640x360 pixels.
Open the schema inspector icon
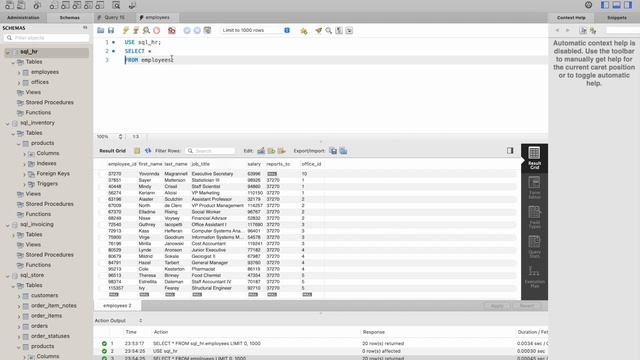[x=37, y=5]
